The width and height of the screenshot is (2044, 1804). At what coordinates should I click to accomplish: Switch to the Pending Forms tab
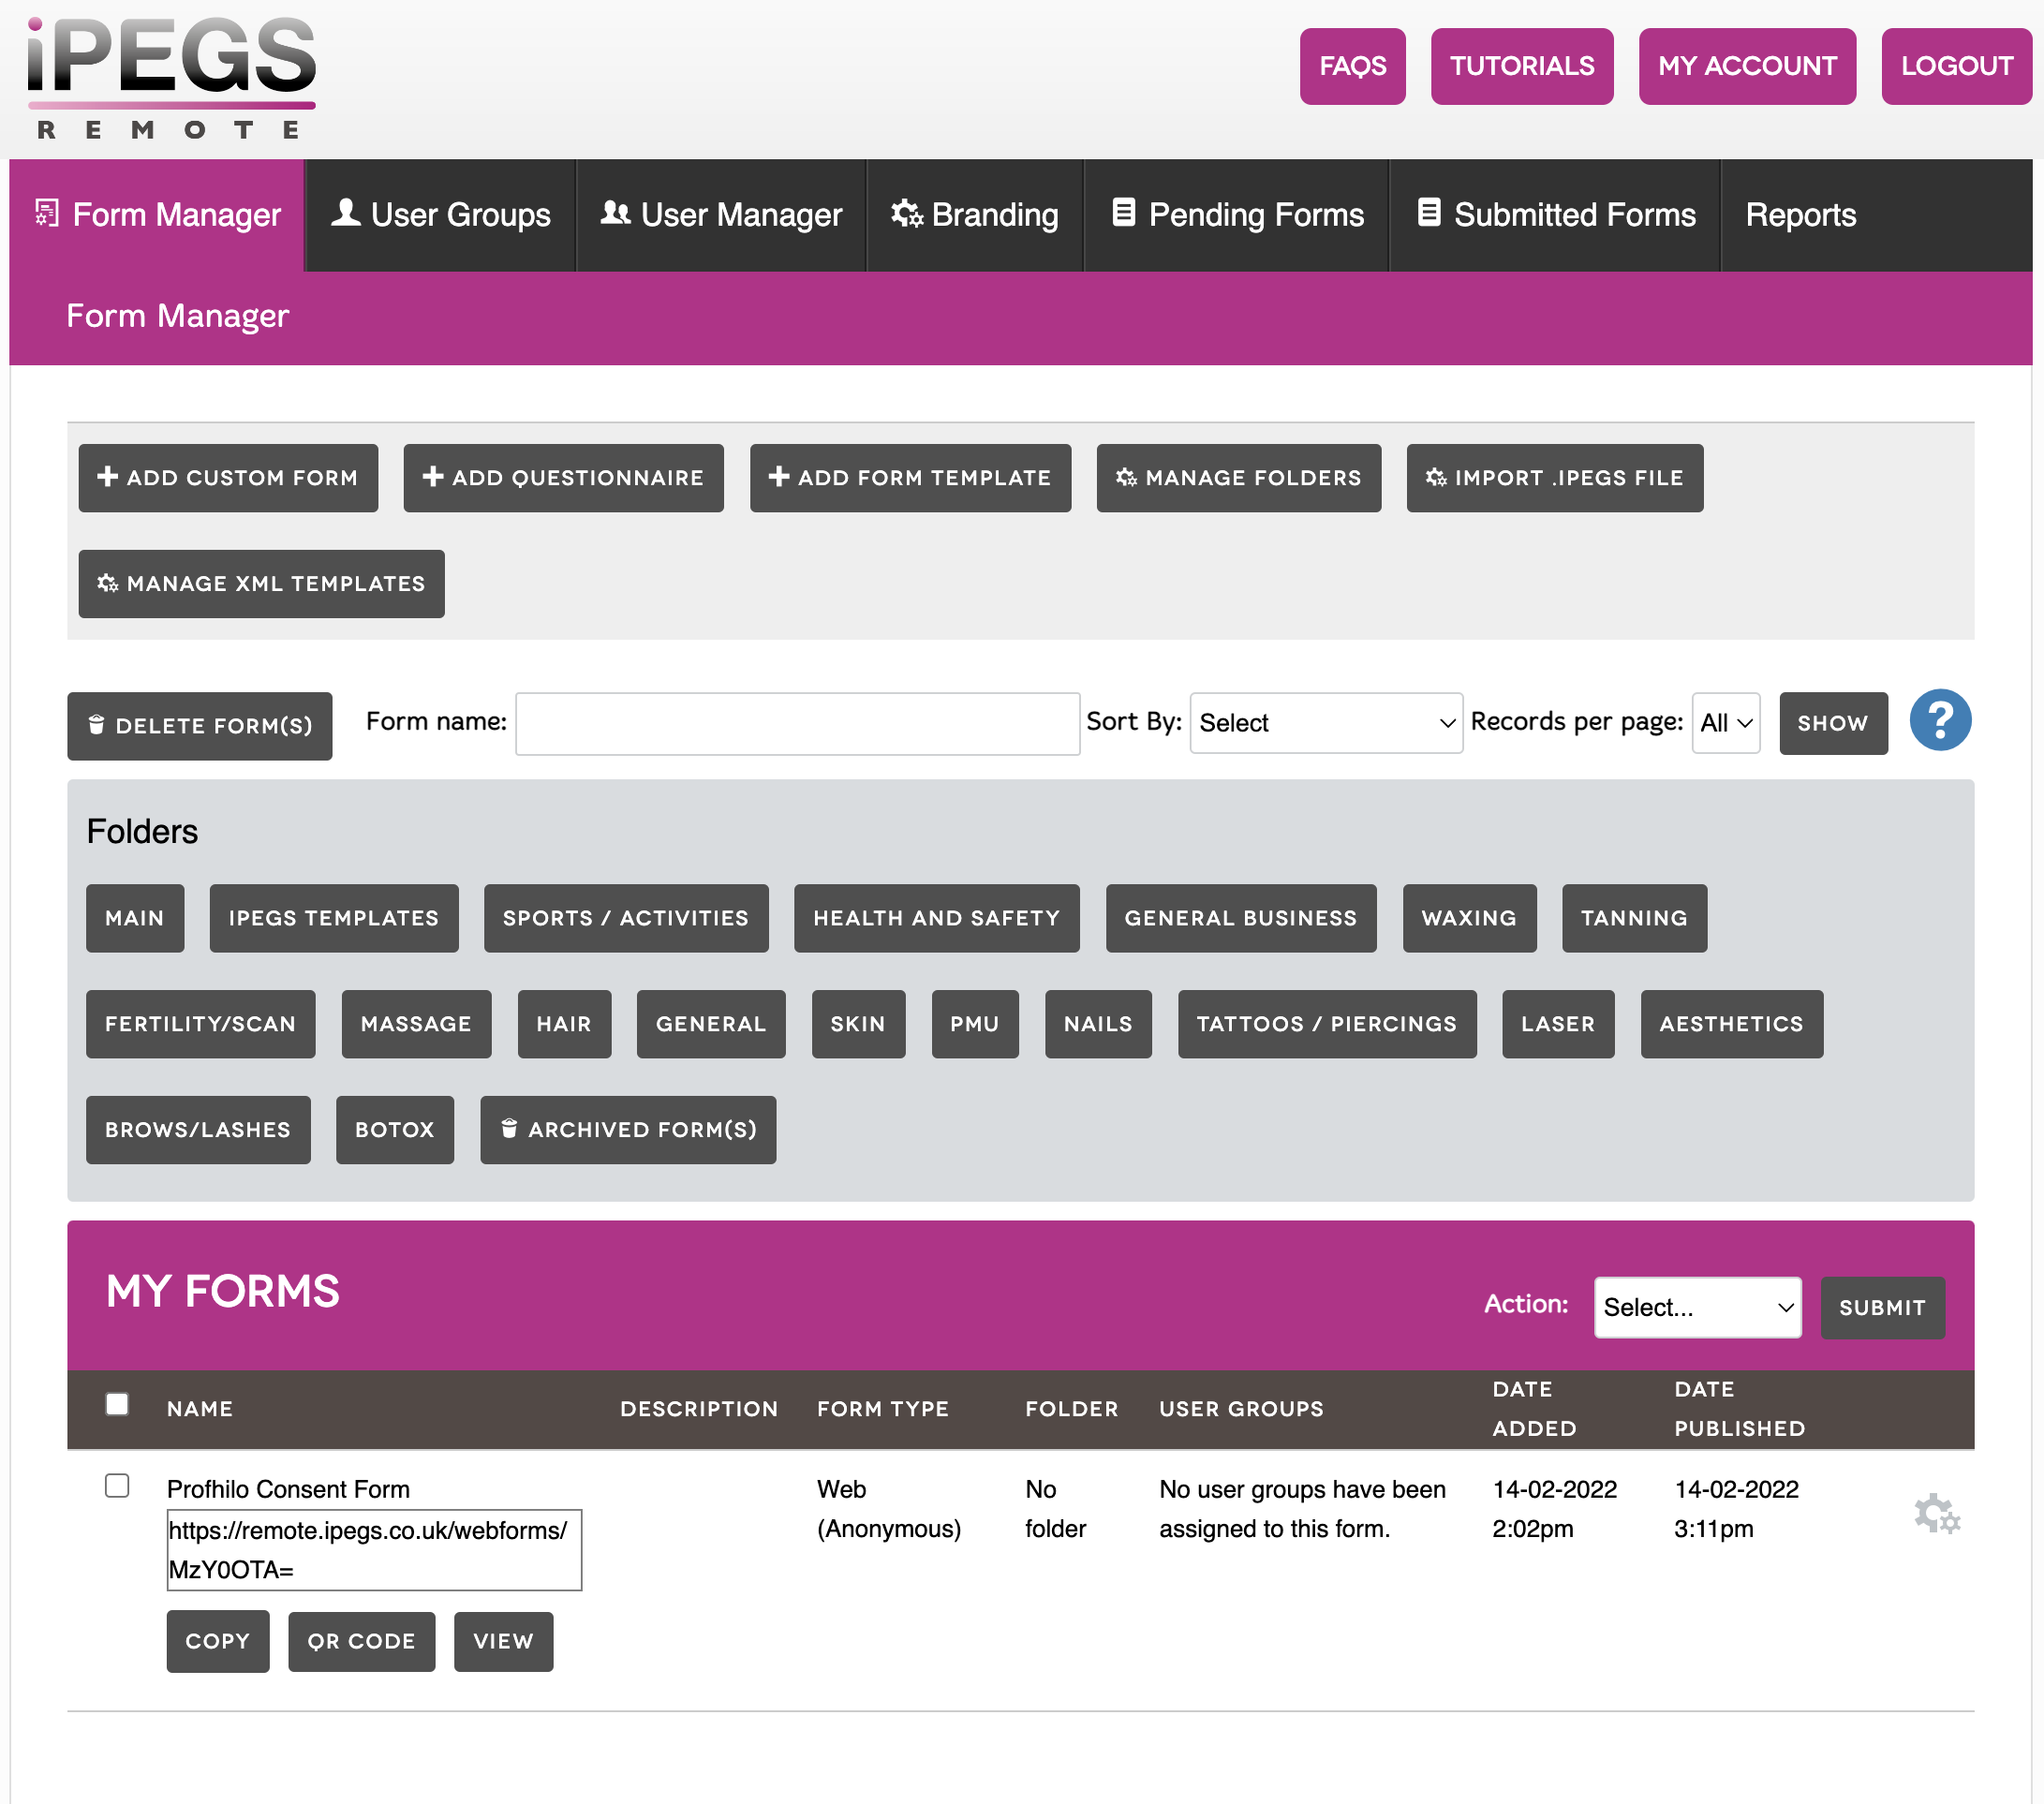[1237, 215]
